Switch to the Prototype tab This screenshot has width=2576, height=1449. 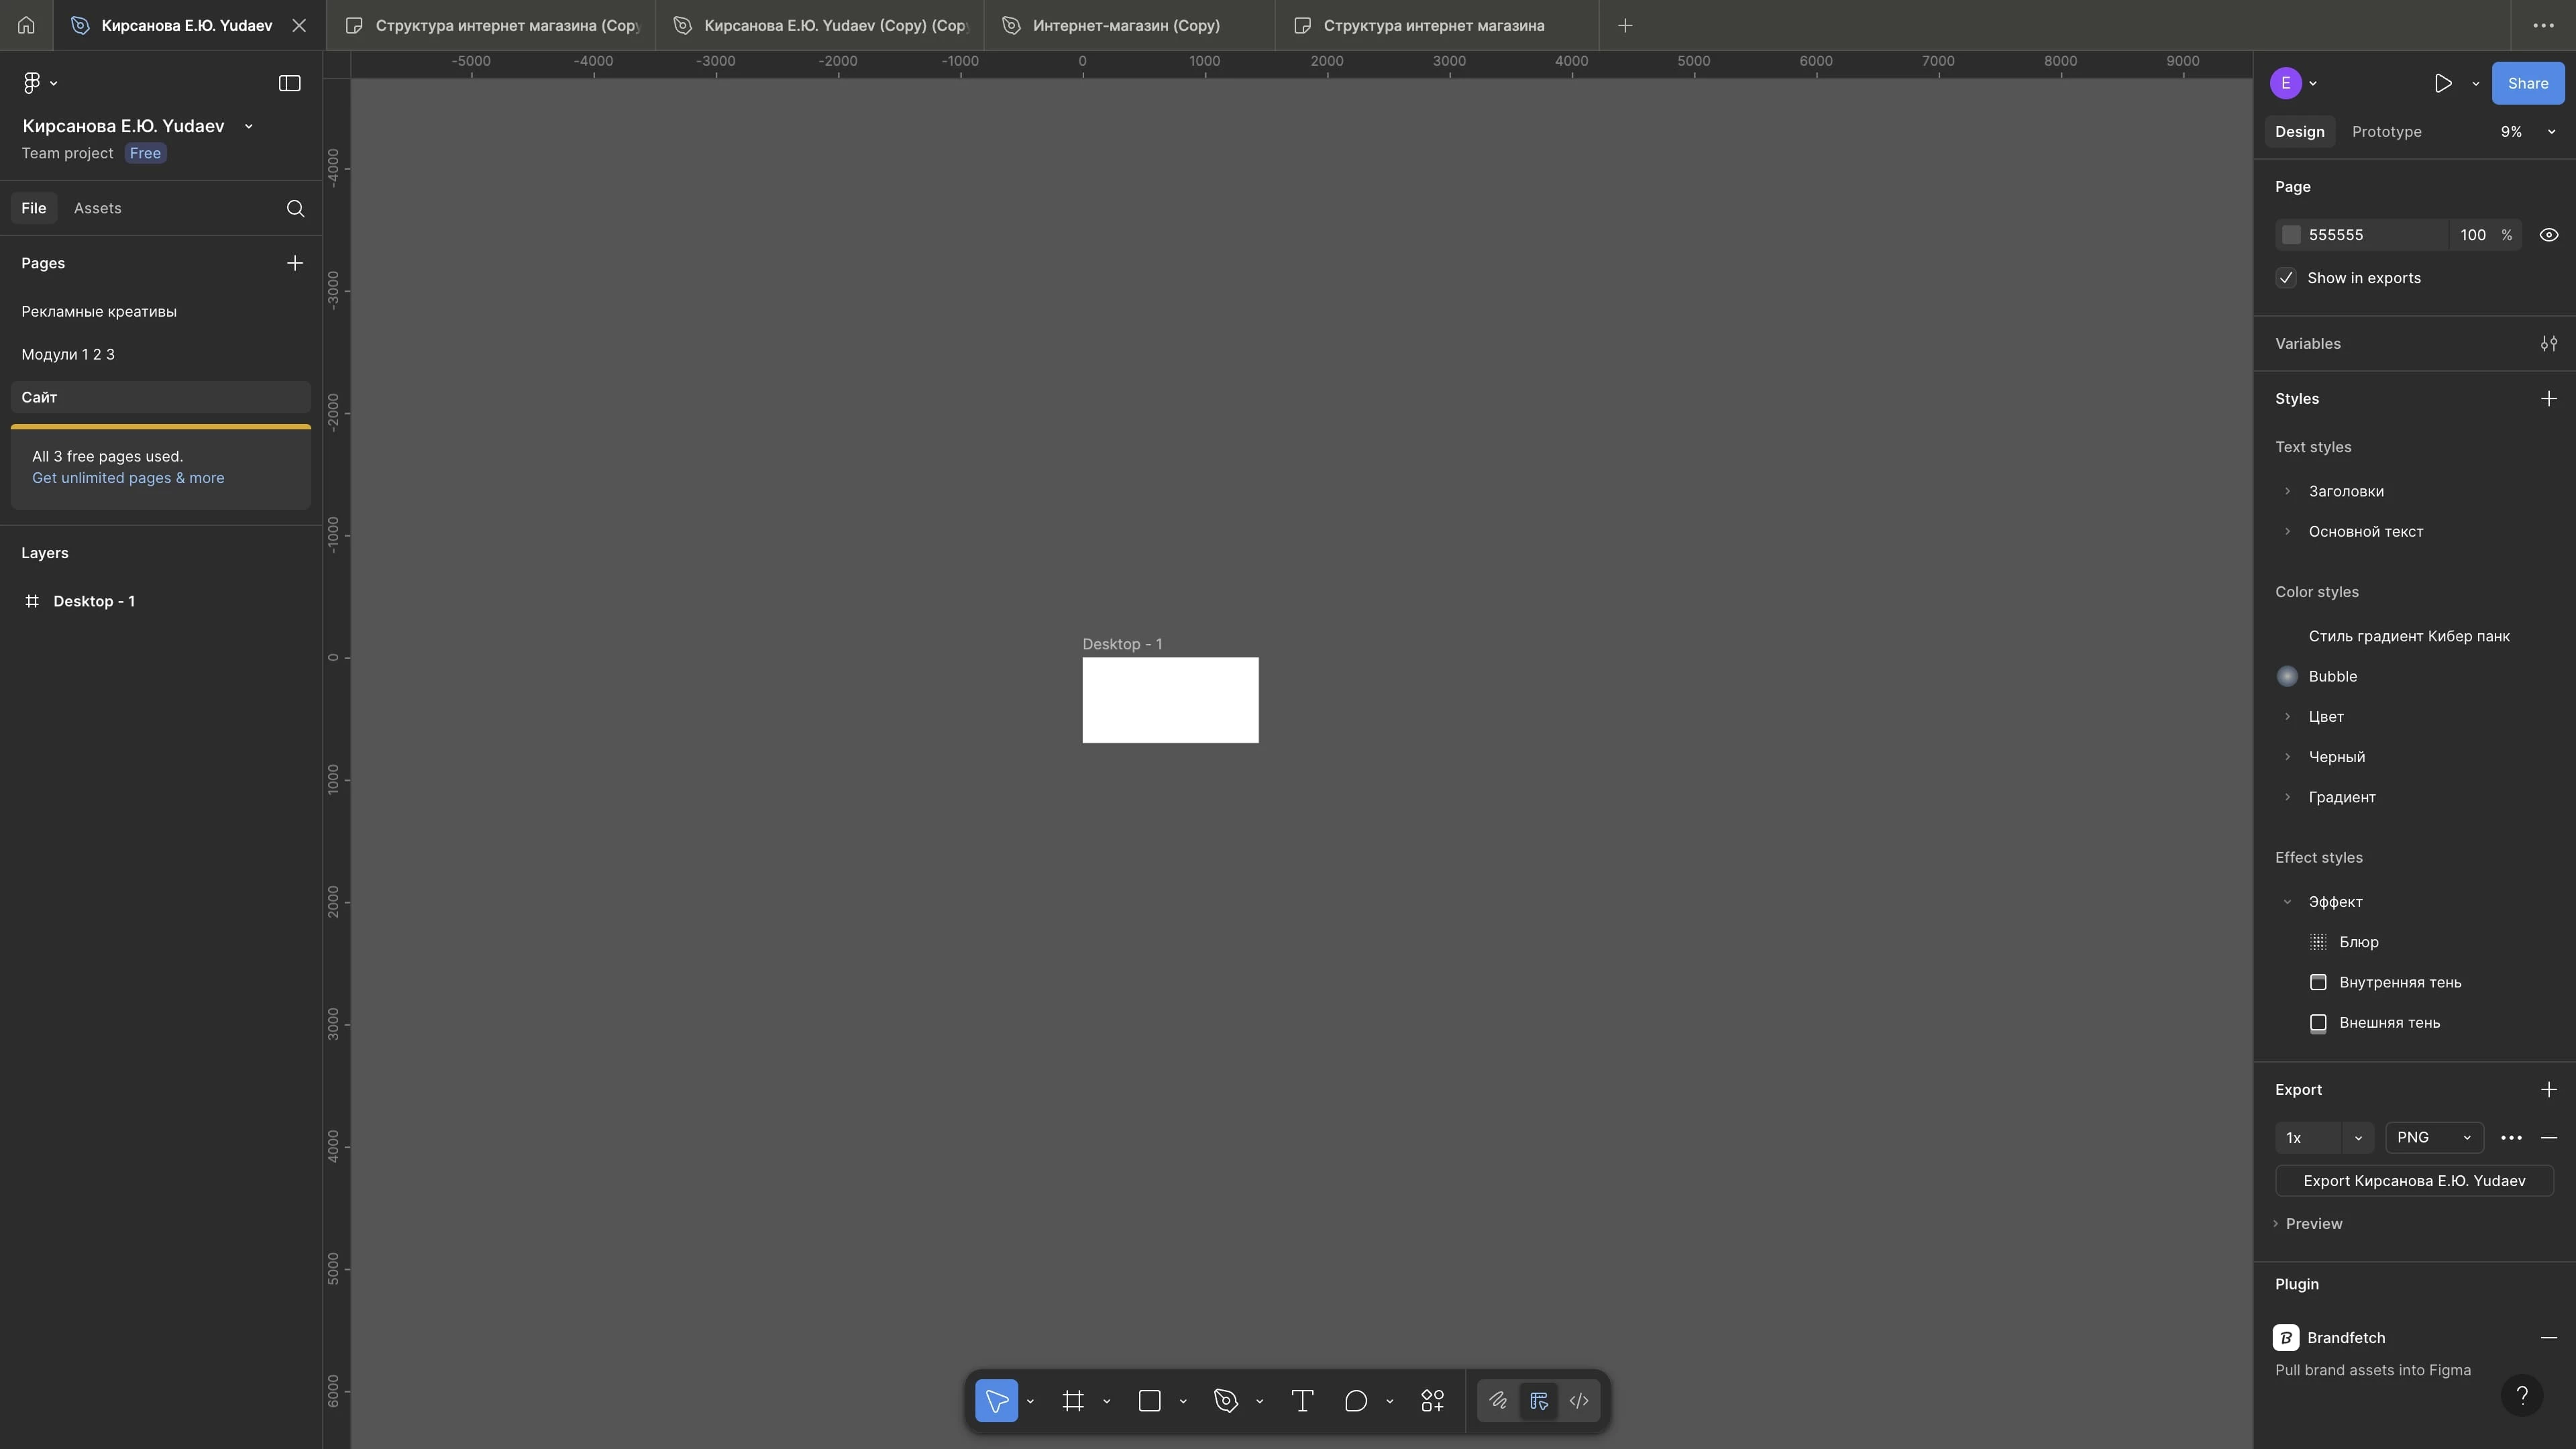(x=2386, y=132)
